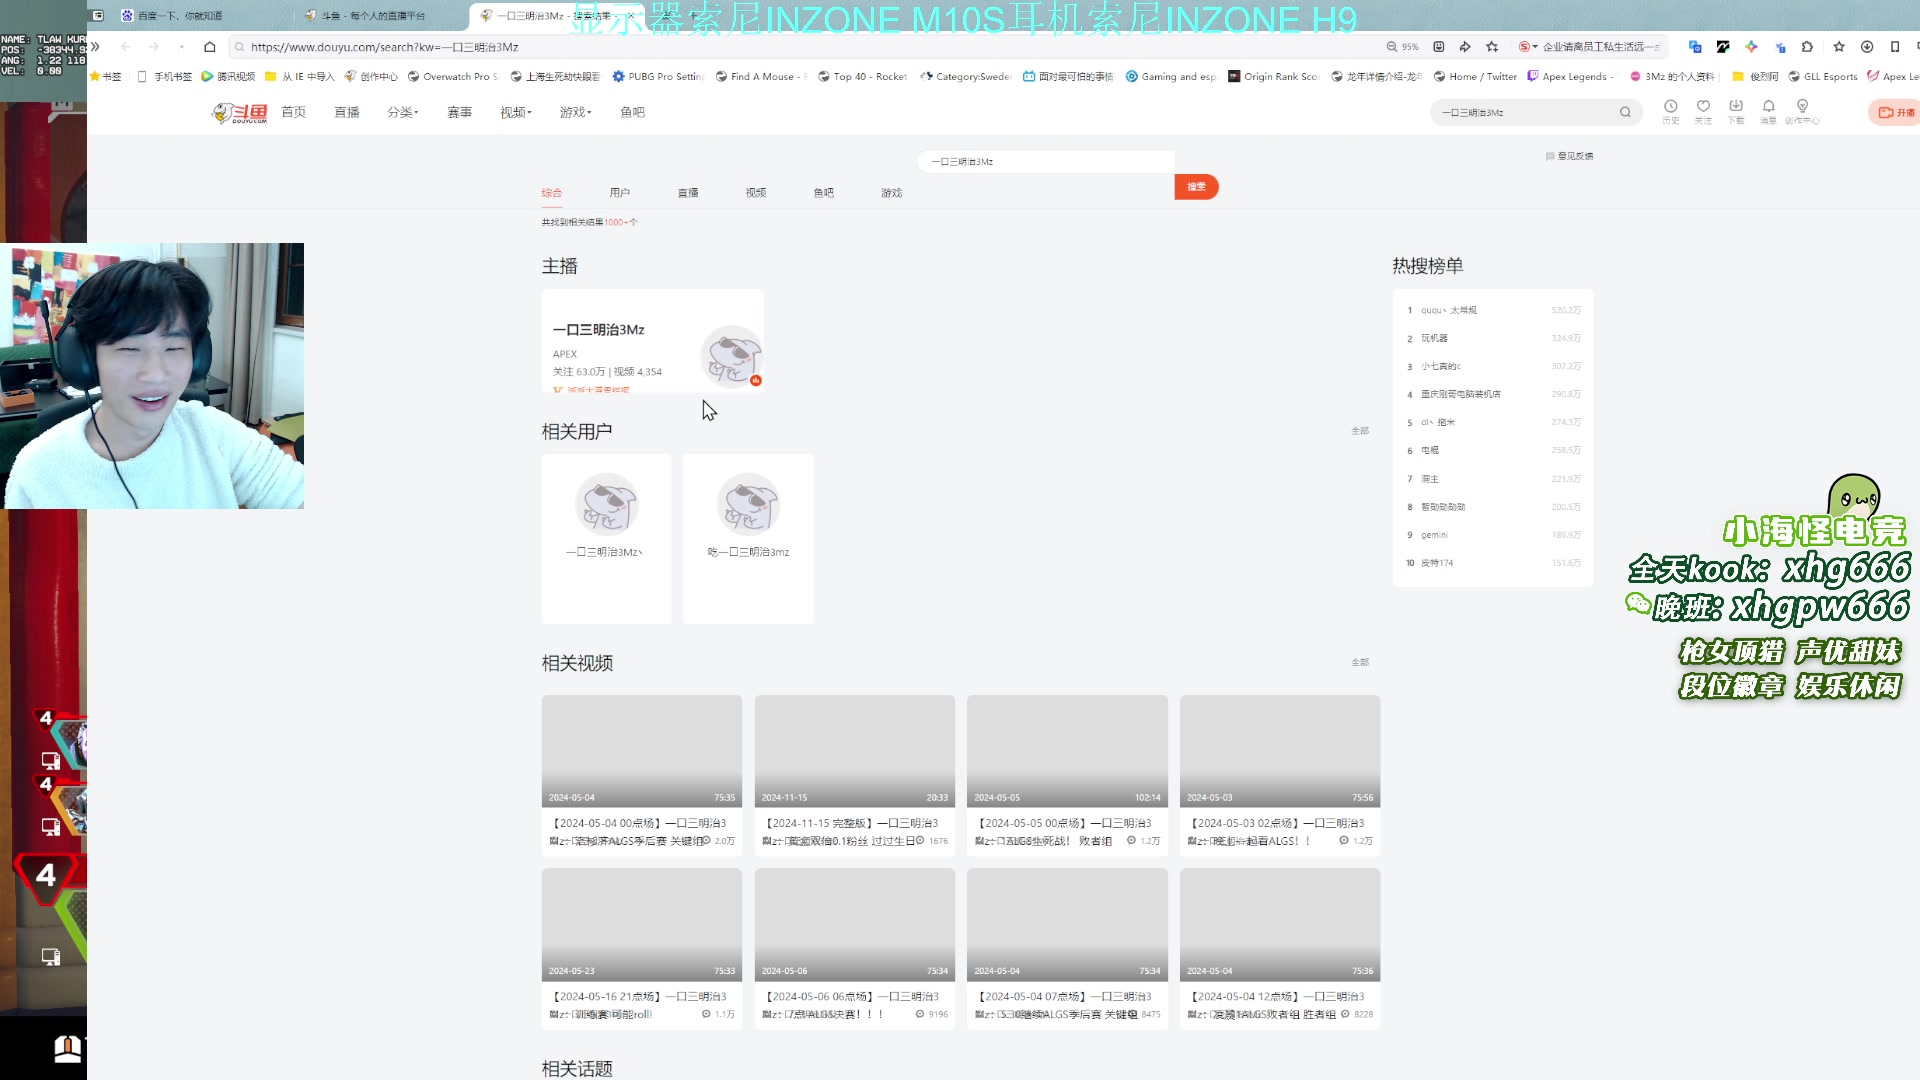Click the magnifier in header search box
This screenshot has height=1080, width=1920.
click(1625, 113)
